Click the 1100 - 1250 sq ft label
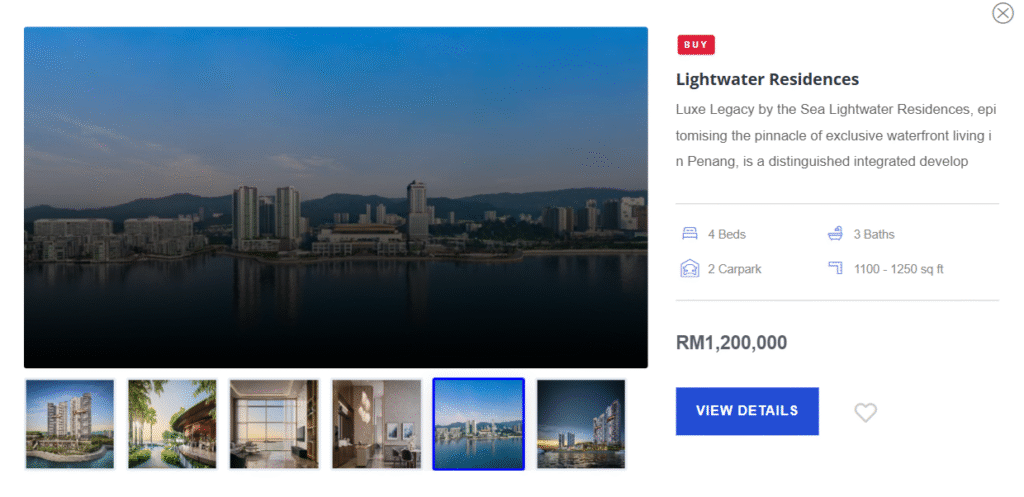1024x497 pixels. tap(899, 268)
